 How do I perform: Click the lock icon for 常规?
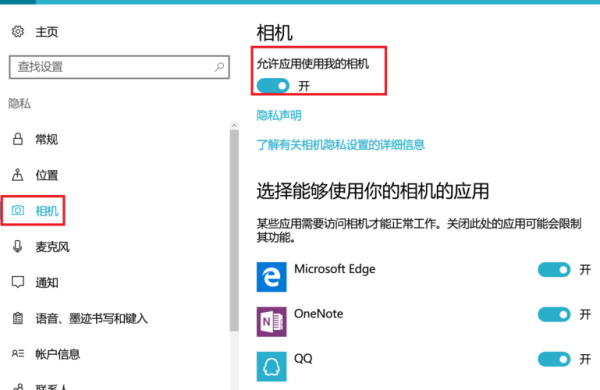[x=18, y=139]
